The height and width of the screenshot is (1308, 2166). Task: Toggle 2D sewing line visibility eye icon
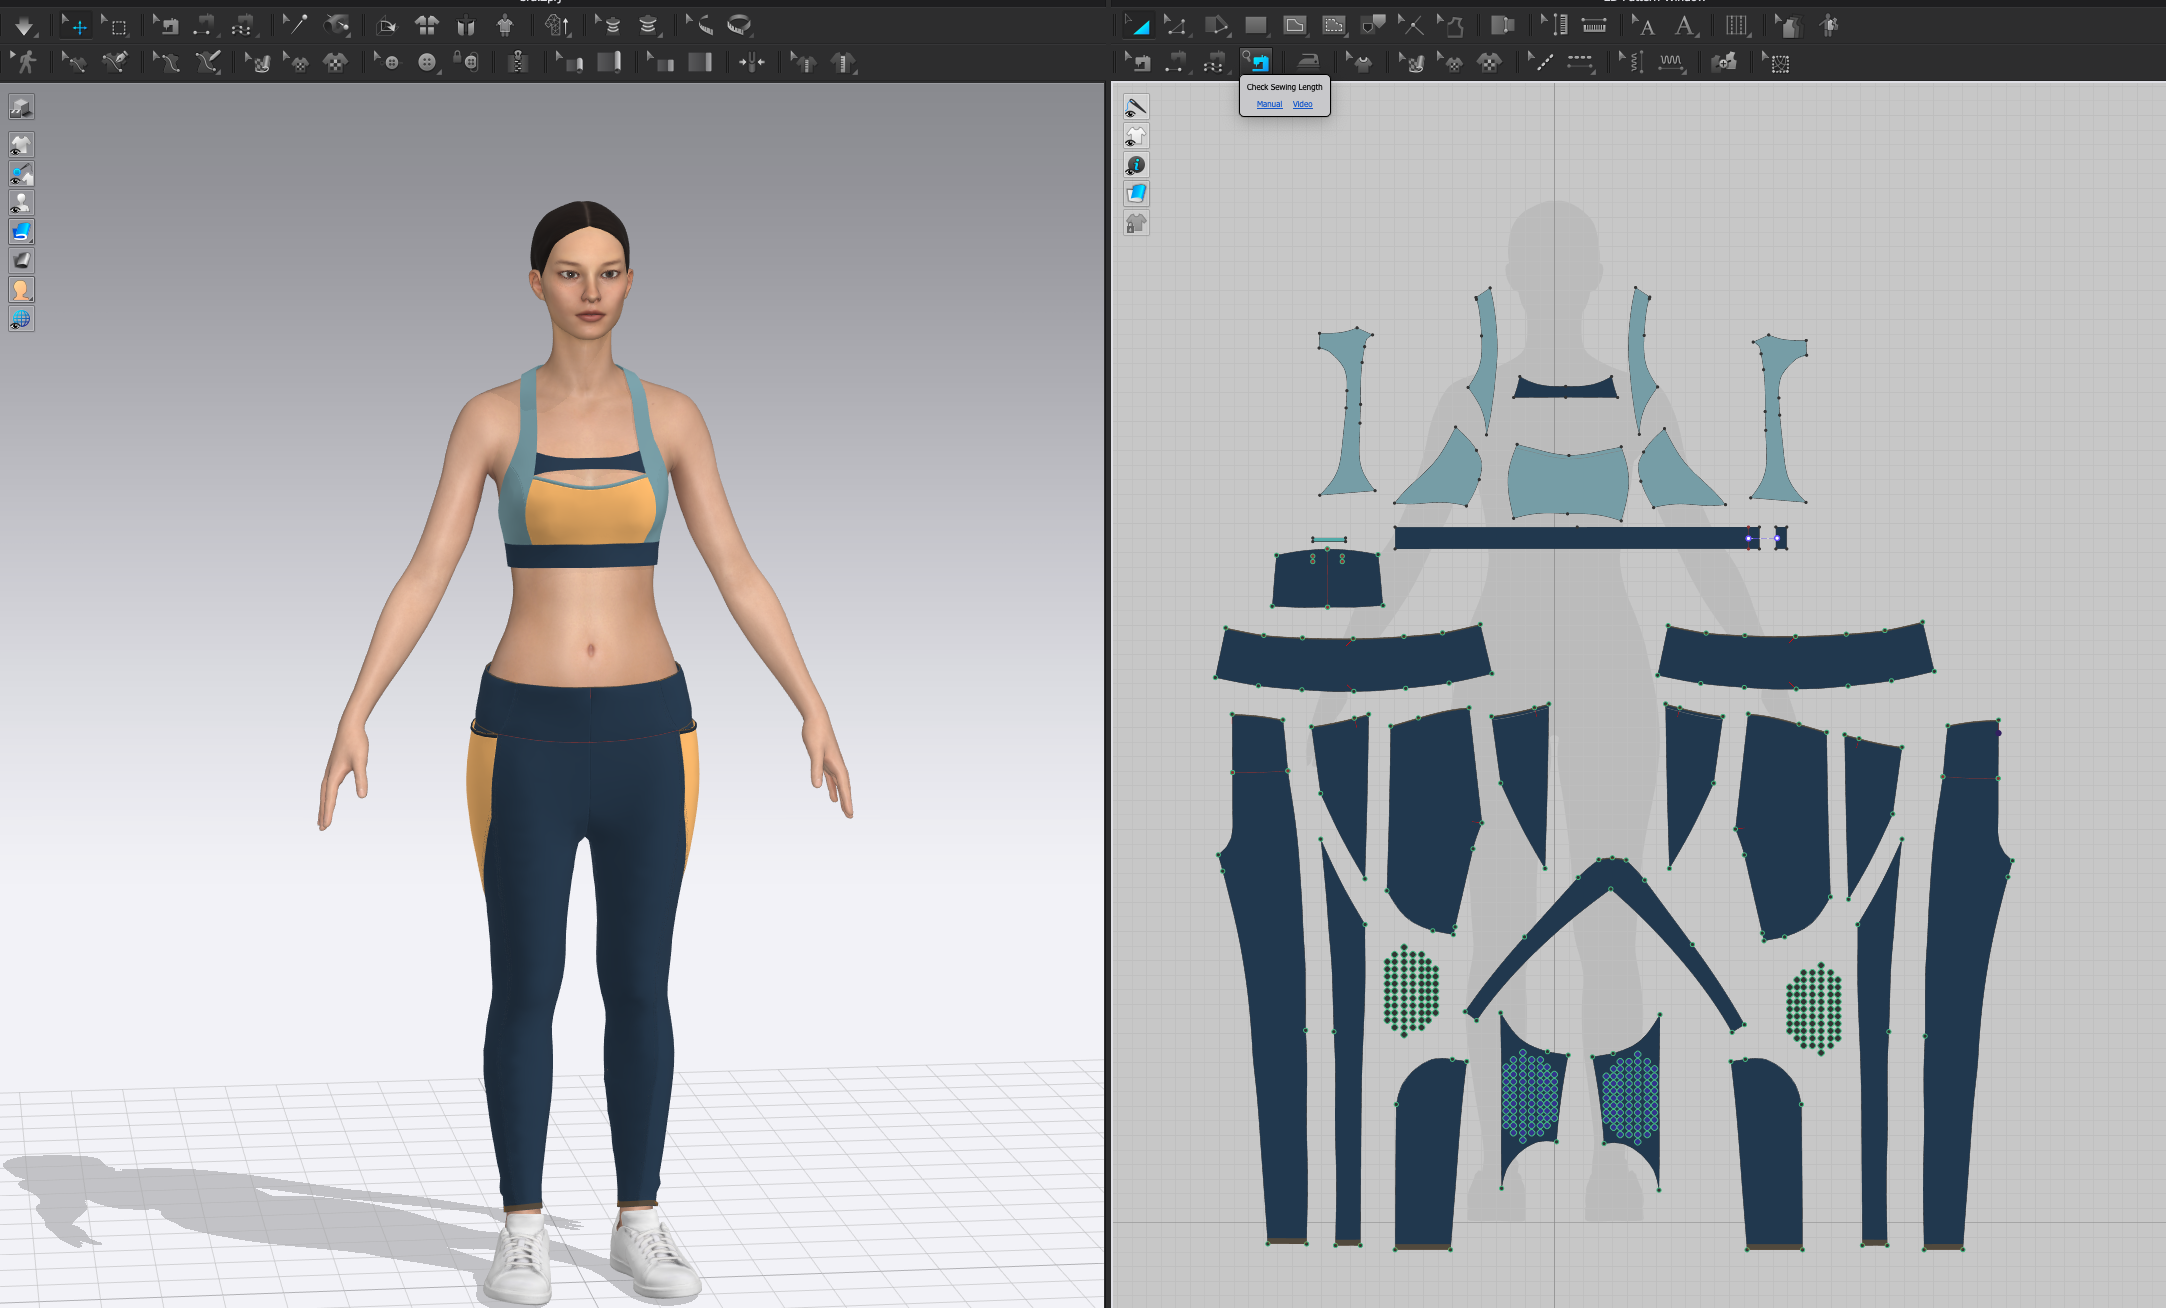(x=1136, y=107)
